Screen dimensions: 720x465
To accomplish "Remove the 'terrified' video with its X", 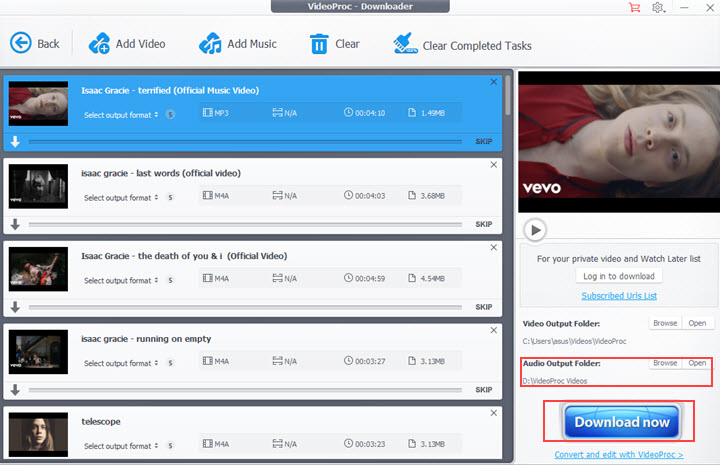I will point(494,82).
